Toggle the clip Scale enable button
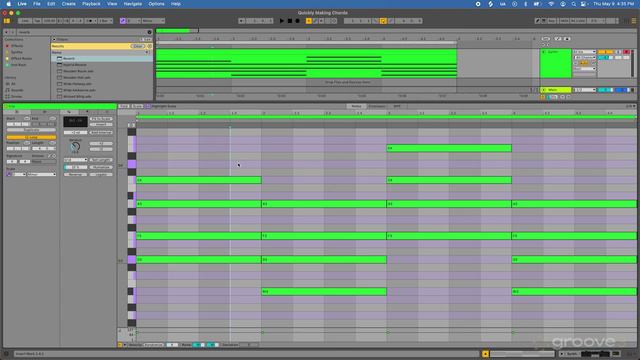Image resolution: width=640 pixels, height=360 pixels. (x=9, y=174)
